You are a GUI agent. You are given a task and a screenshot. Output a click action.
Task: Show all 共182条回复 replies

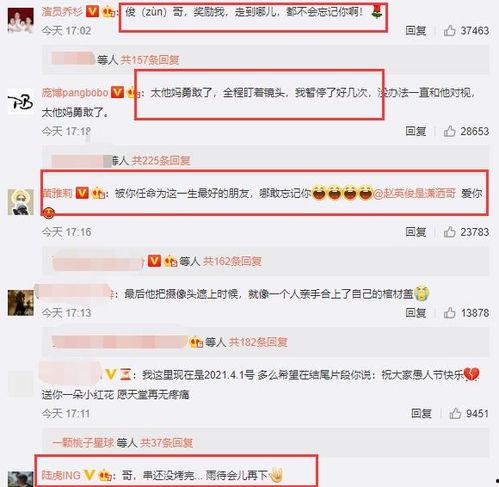(258, 342)
